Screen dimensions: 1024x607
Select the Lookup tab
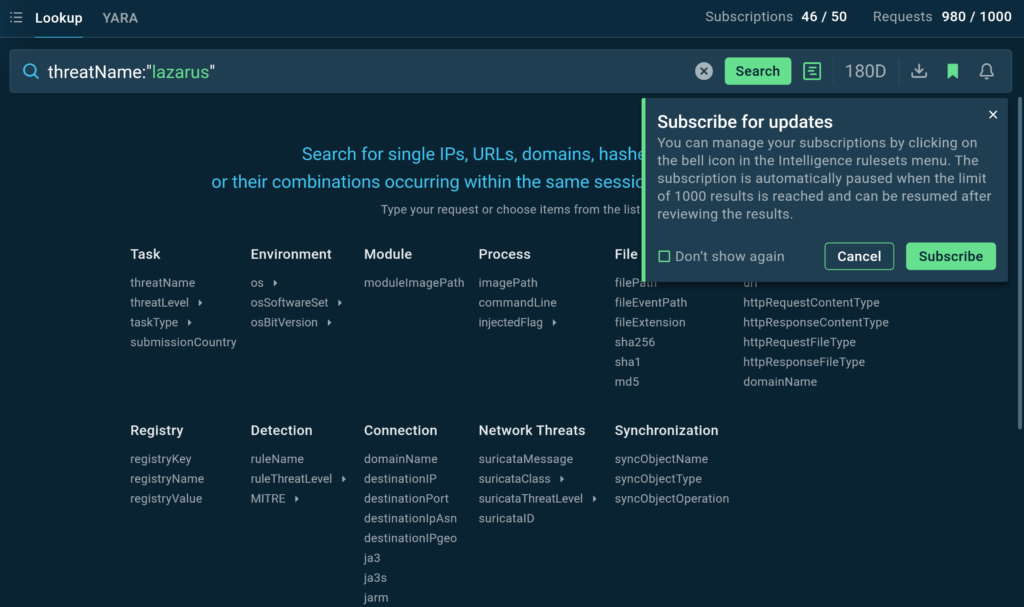(58, 18)
